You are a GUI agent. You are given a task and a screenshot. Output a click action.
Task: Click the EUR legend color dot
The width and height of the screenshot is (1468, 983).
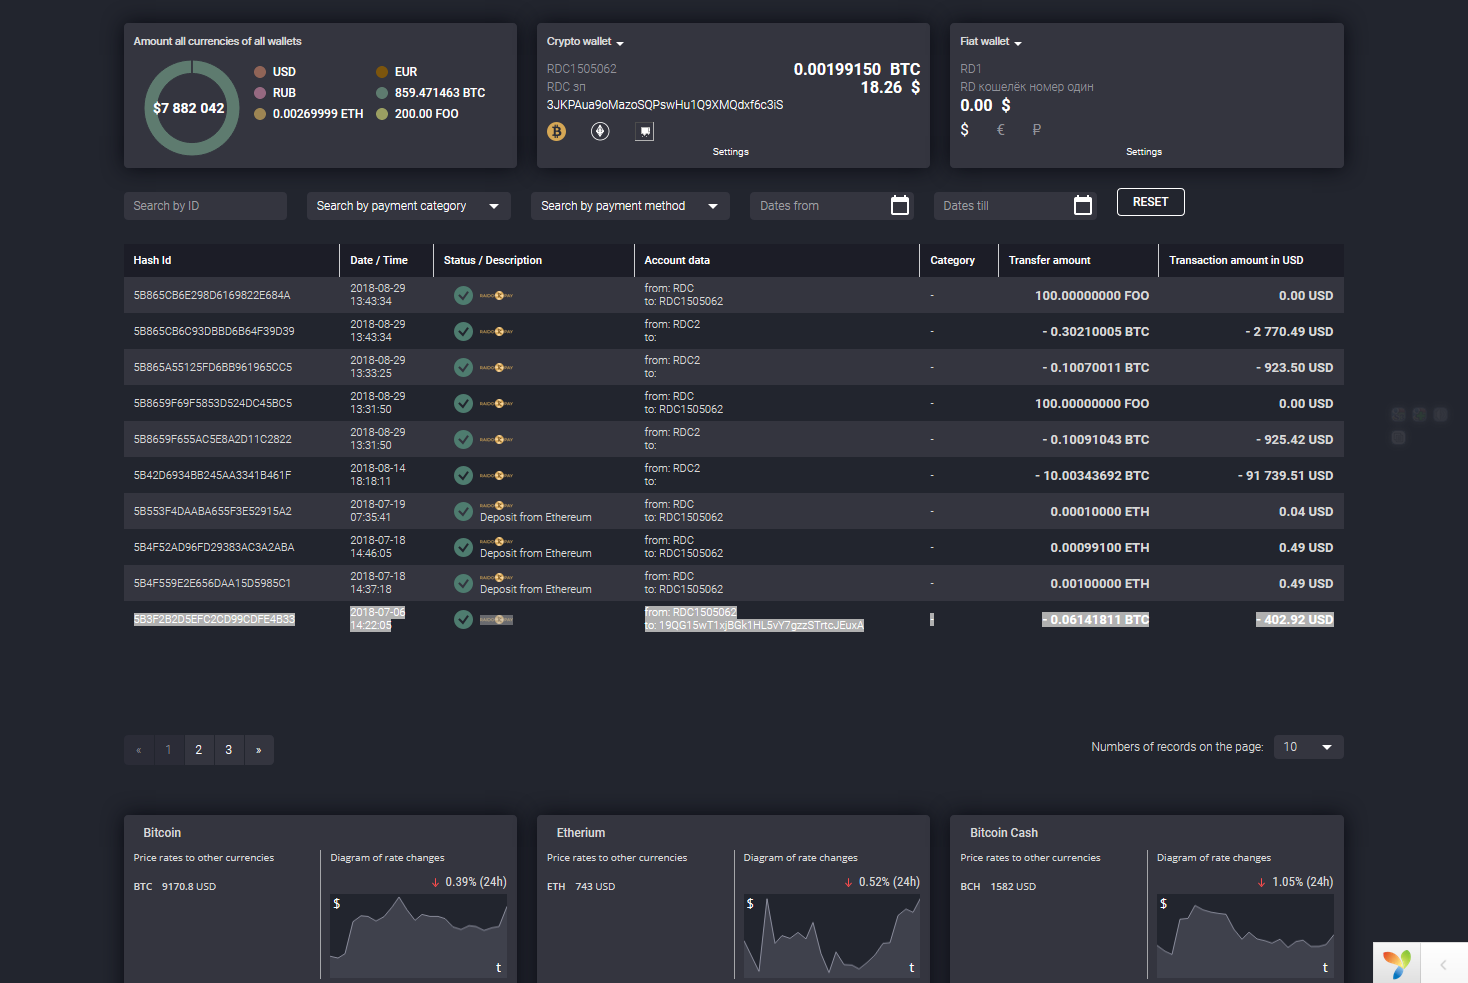click(382, 72)
